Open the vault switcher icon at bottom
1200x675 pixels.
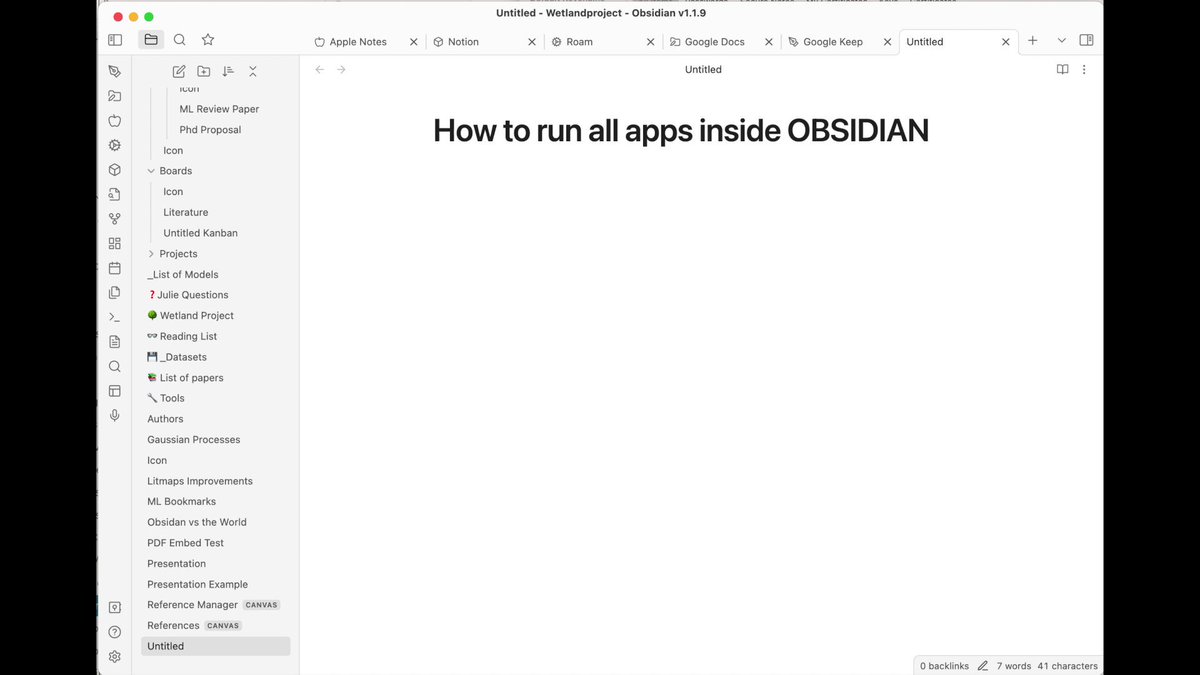click(x=115, y=607)
